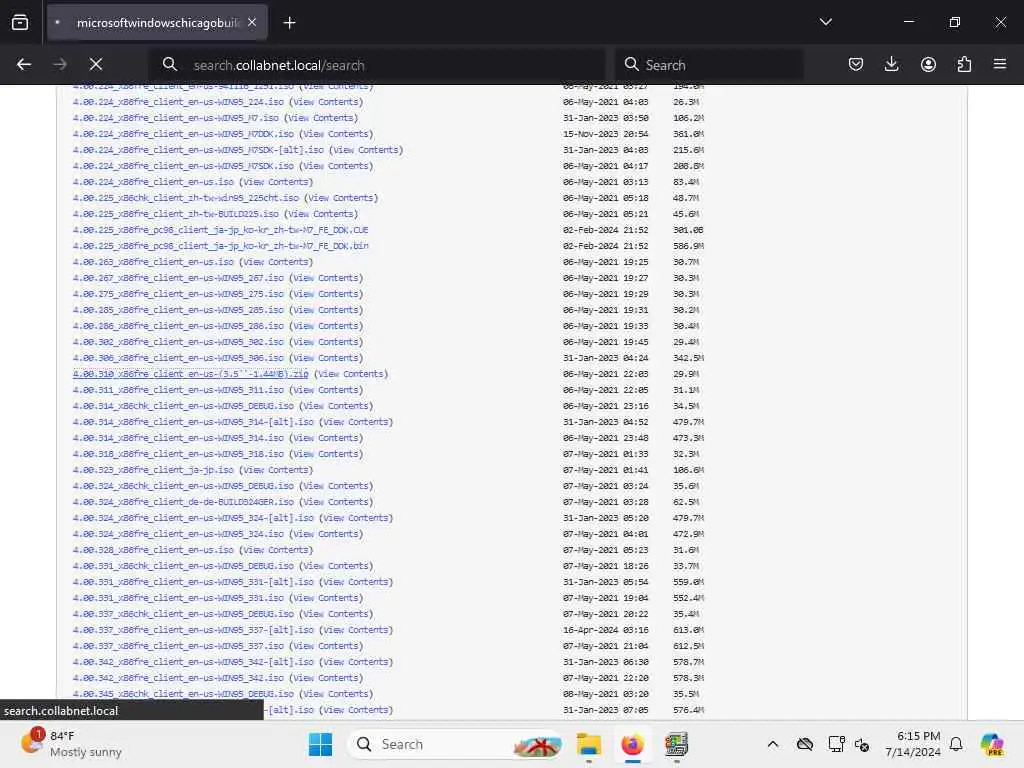
Task: Click the taskbar Search box
Action: pos(455,744)
